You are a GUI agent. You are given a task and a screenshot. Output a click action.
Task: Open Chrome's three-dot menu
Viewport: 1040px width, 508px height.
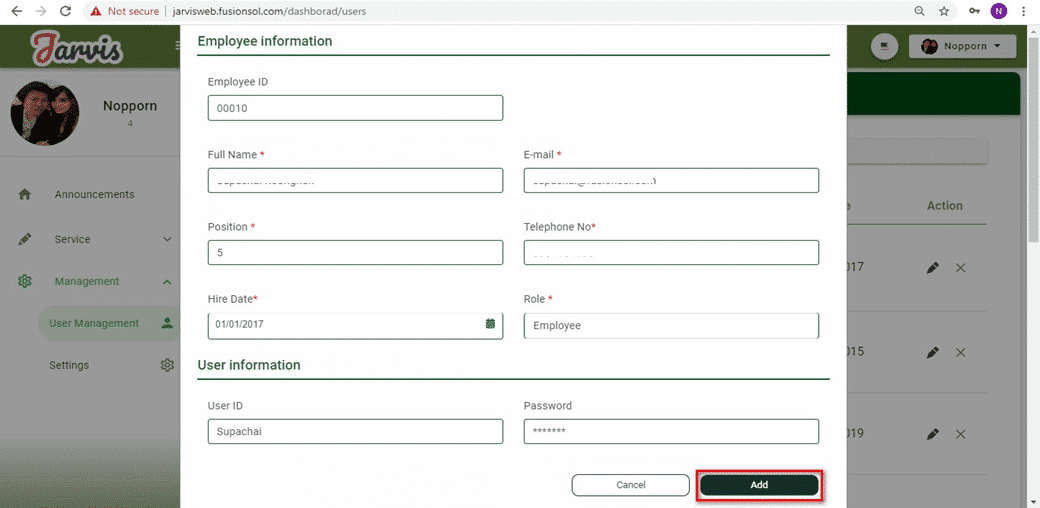click(1023, 11)
